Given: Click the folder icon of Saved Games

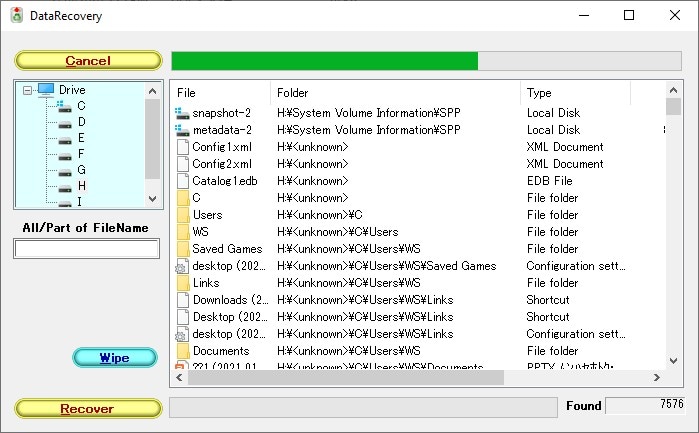Looking at the screenshot, I should pyautogui.click(x=183, y=249).
